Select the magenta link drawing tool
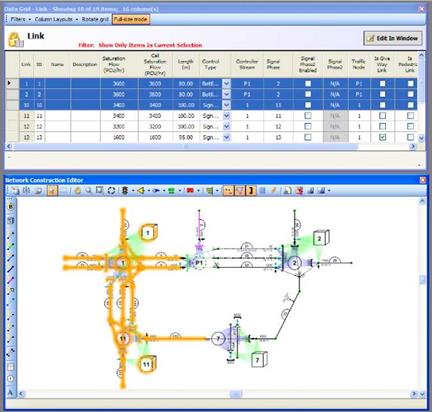 (11, 280)
